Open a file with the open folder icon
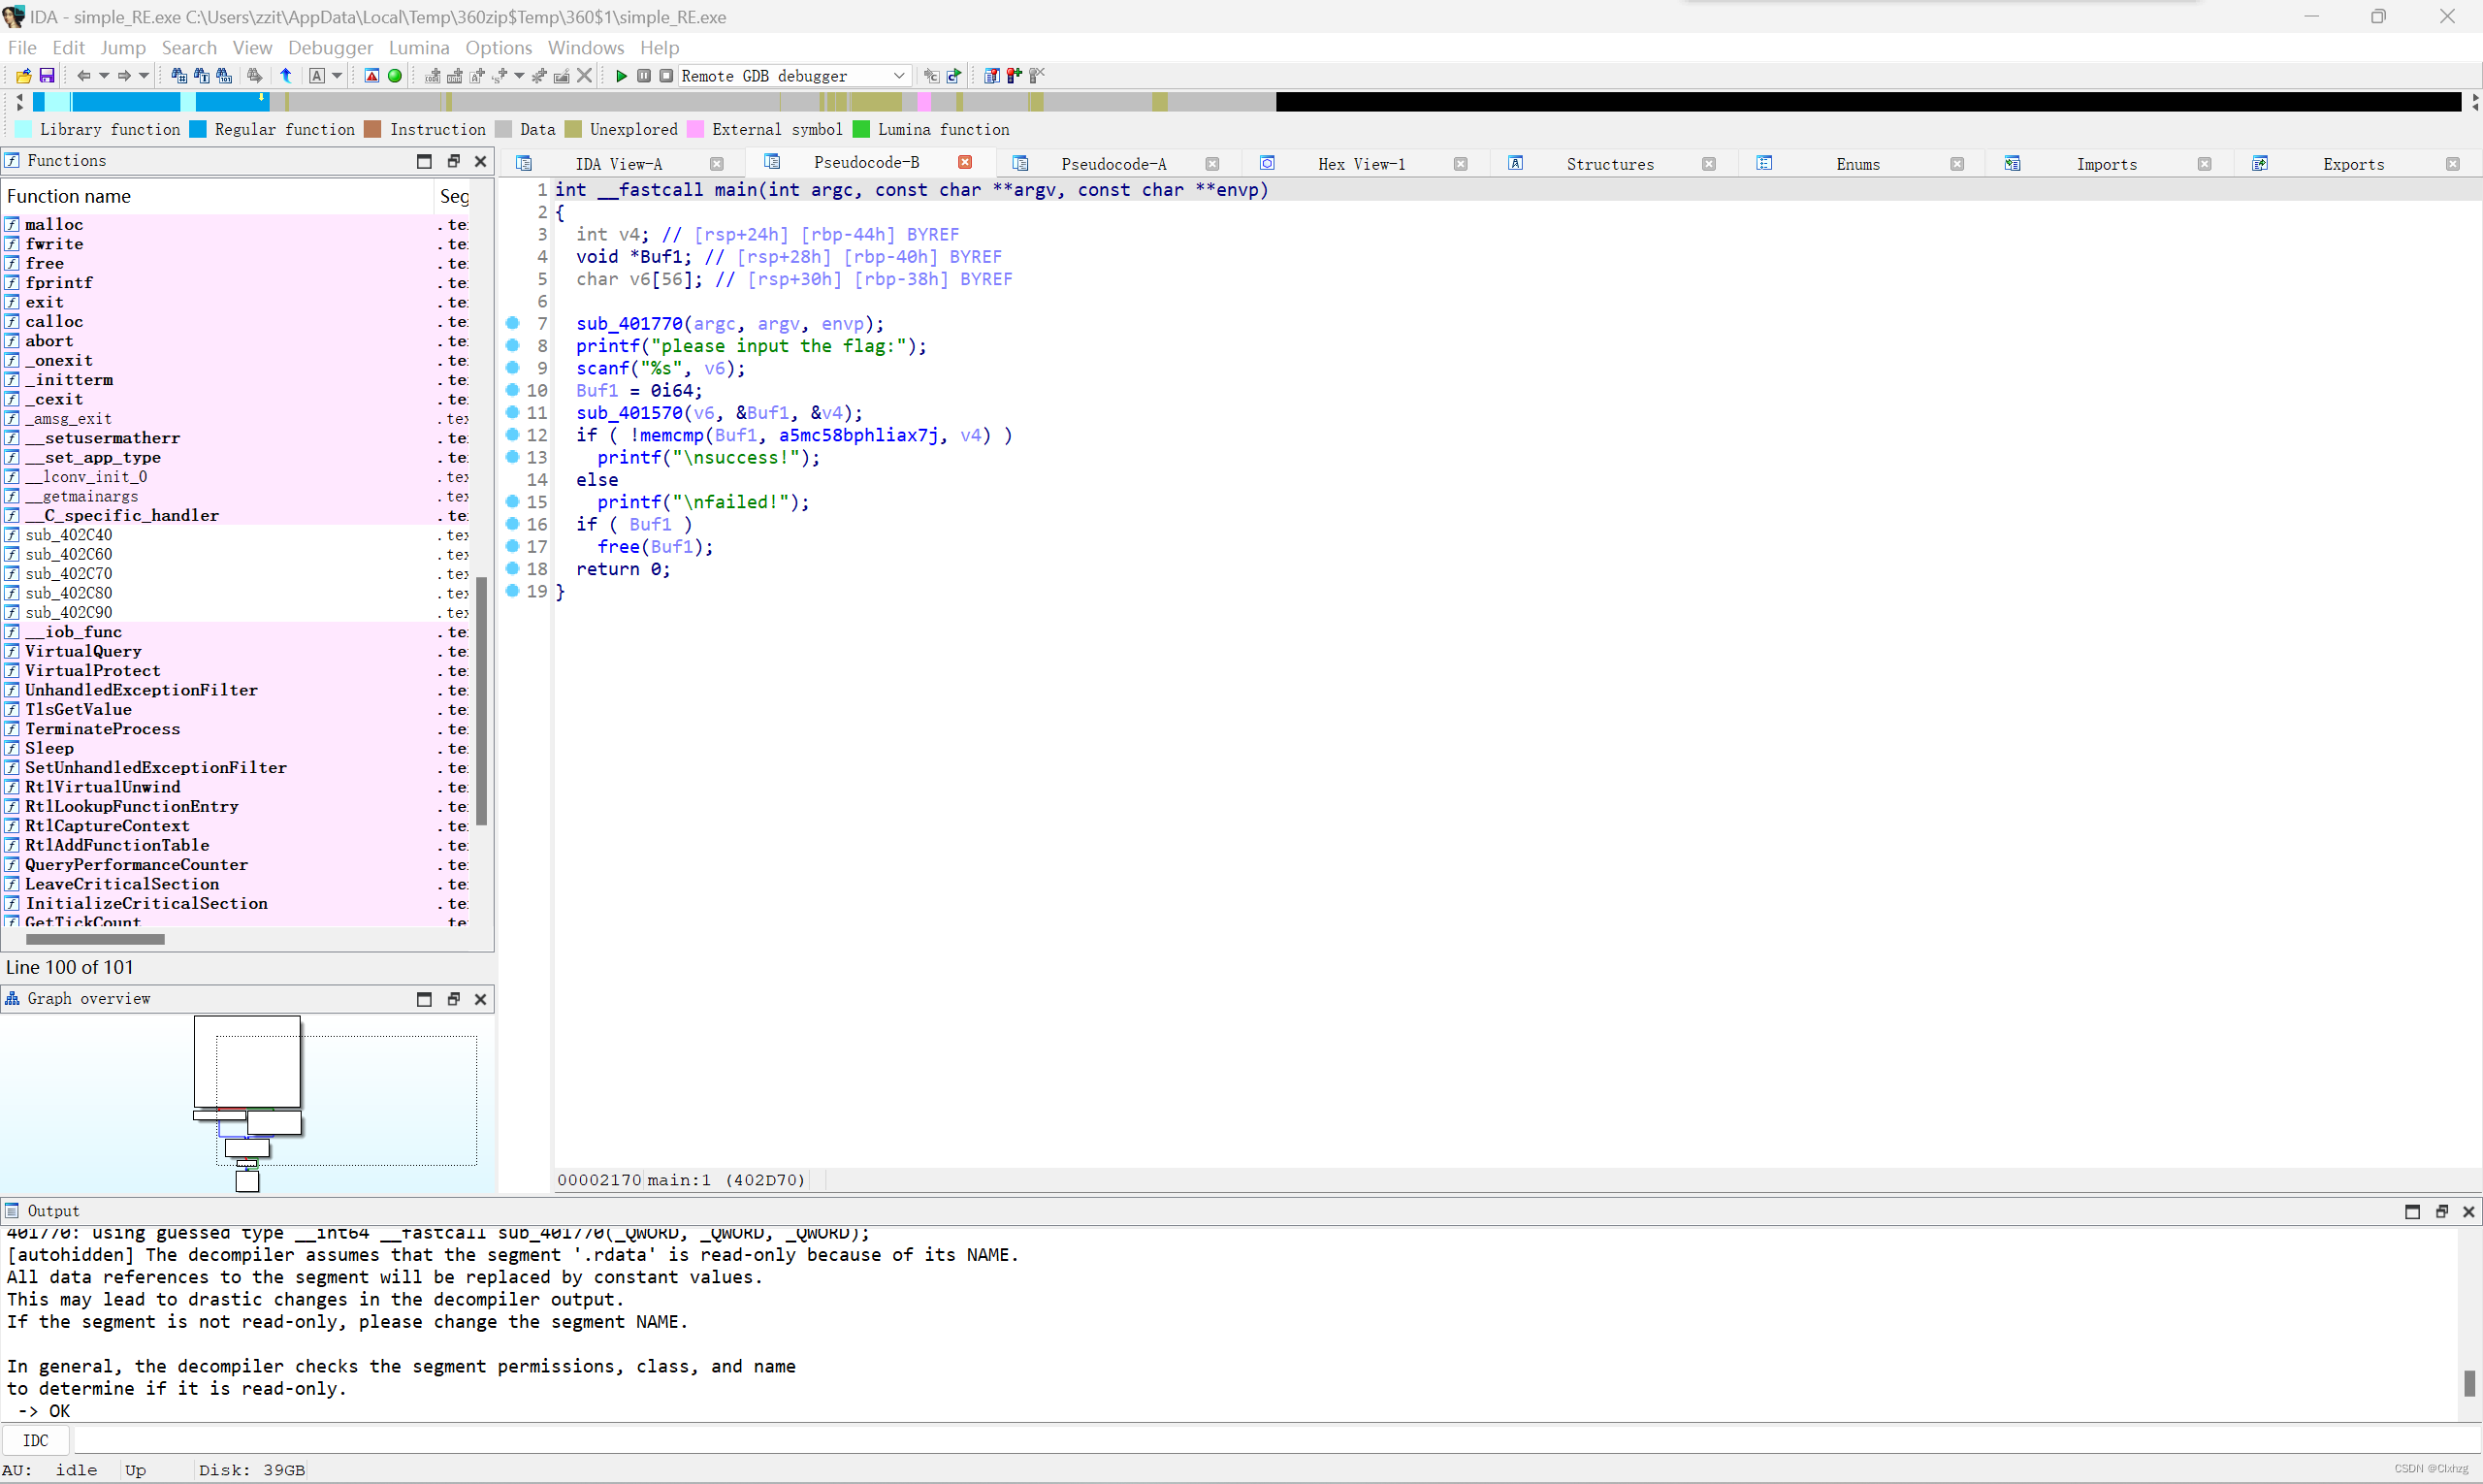 [23, 75]
